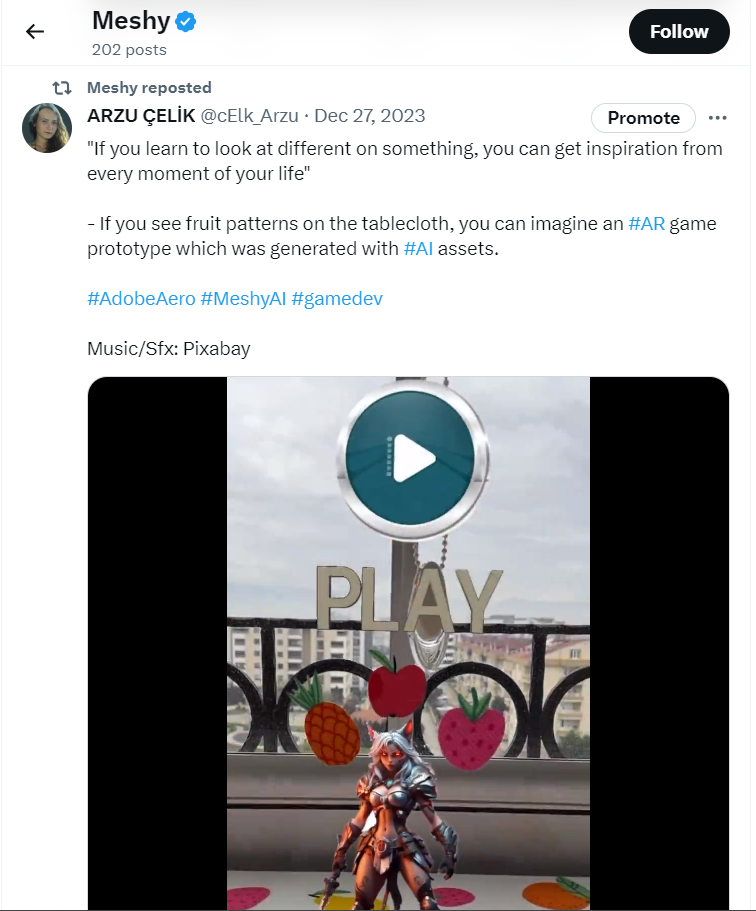
Task: Click the repost icon beside Meshy reposted
Action: point(62,88)
